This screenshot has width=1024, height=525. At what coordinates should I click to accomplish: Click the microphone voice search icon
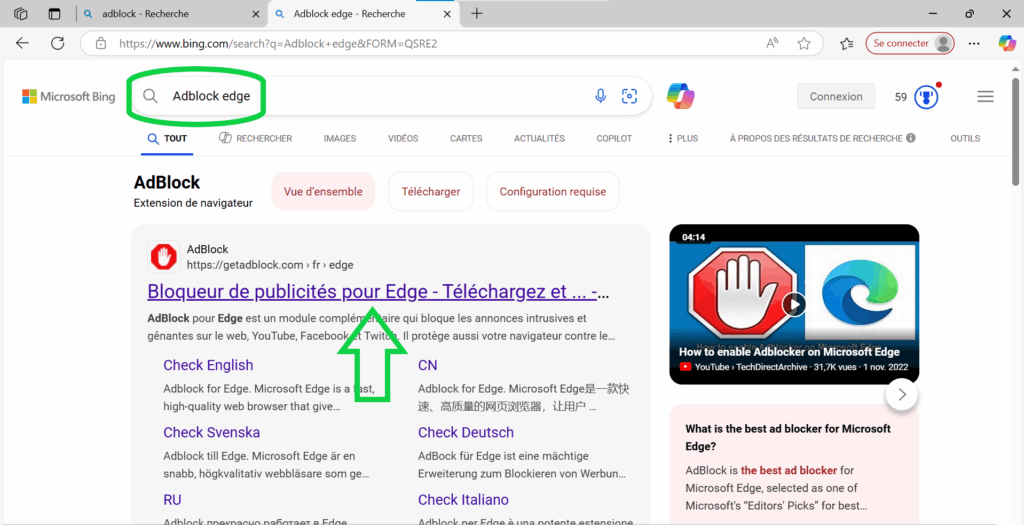coord(600,96)
